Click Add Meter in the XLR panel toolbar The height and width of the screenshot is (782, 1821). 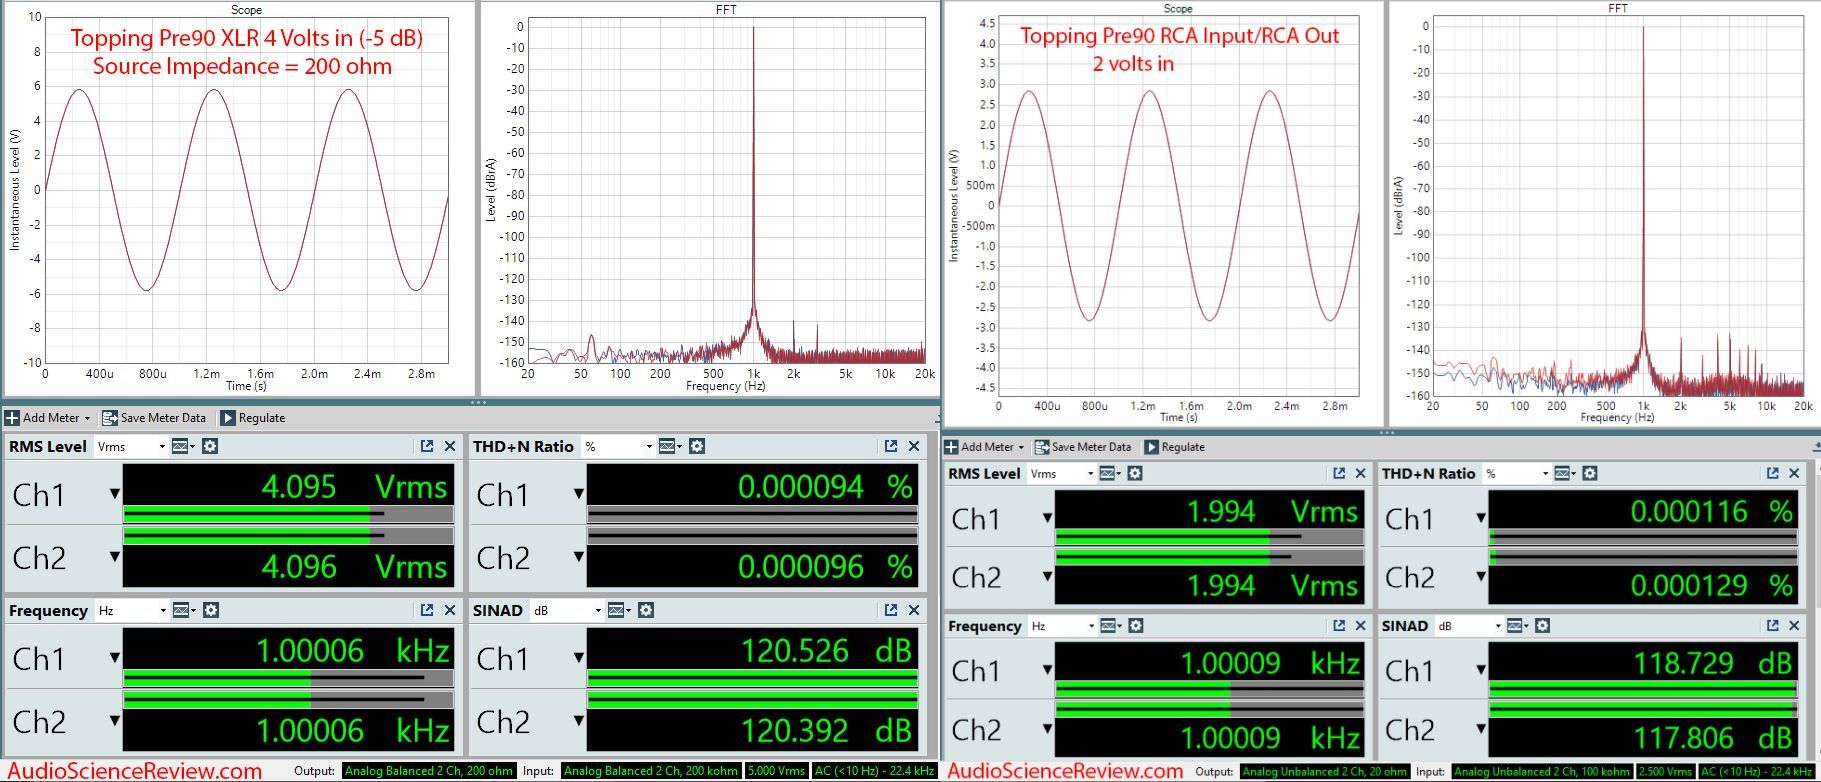(47, 418)
